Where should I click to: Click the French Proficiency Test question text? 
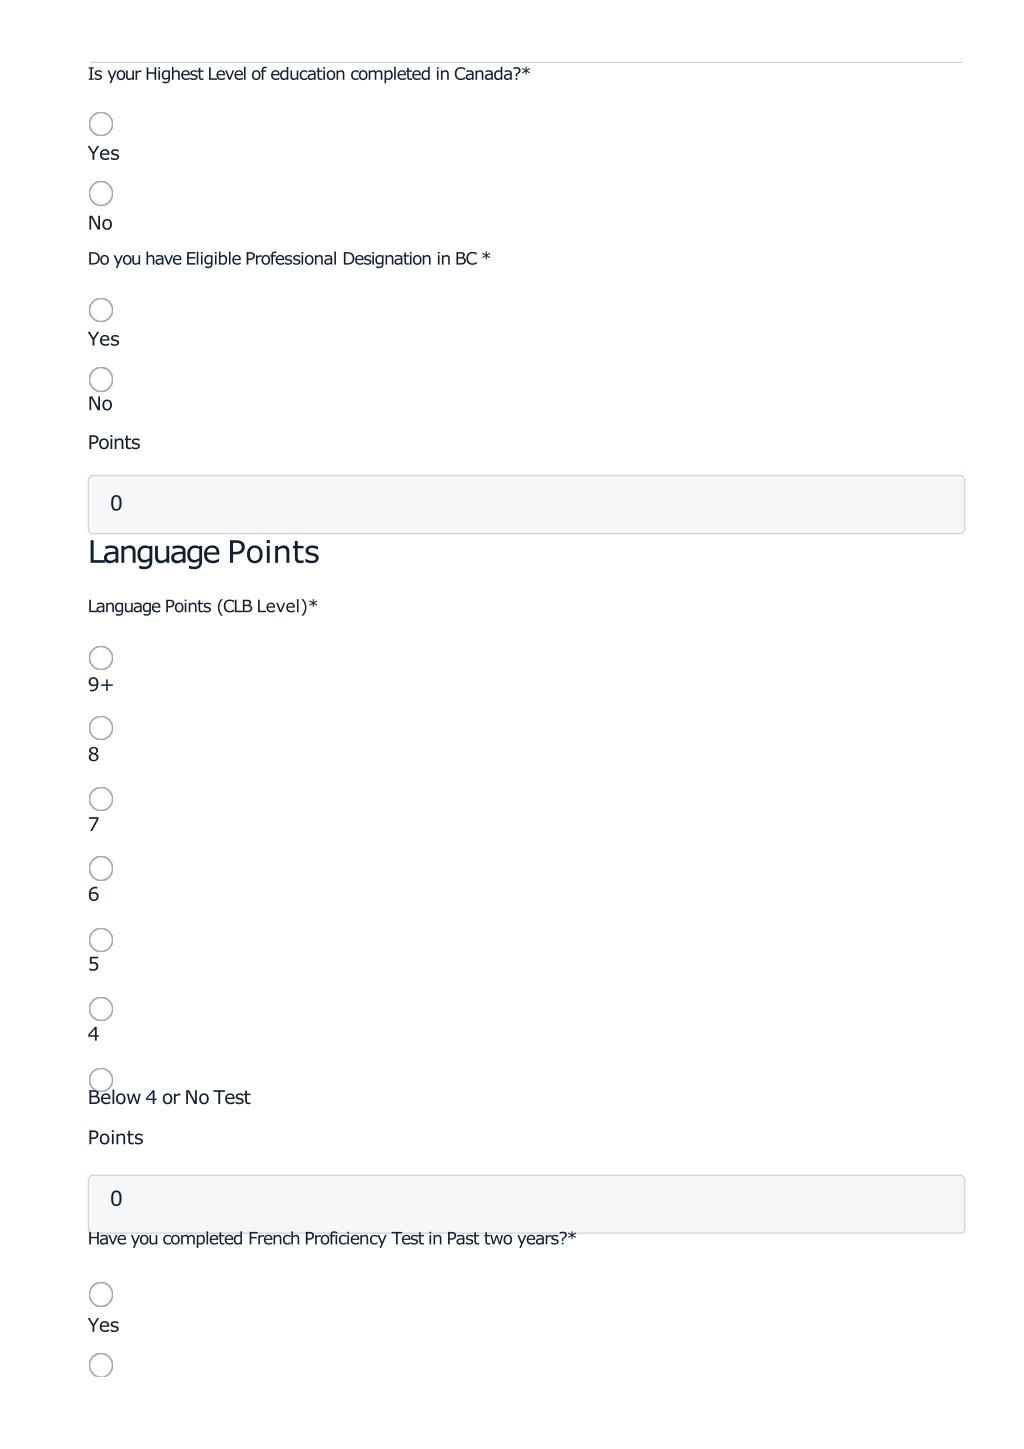332,1239
